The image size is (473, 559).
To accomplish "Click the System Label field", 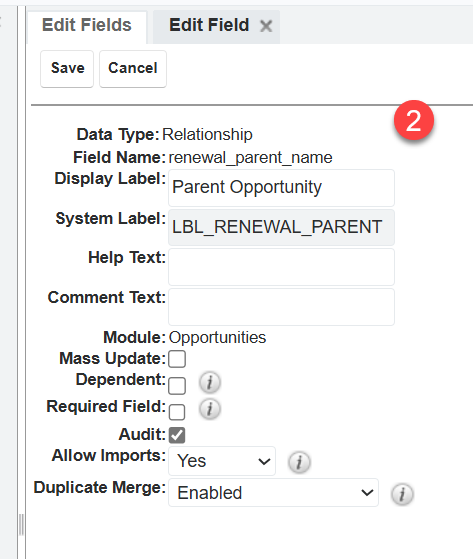I will [x=281, y=227].
